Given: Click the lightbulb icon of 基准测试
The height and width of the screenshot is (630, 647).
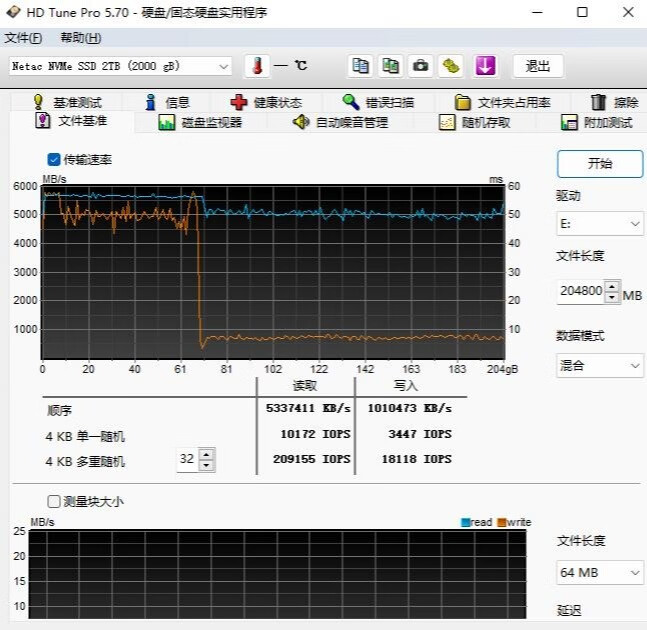Looking at the screenshot, I should click(x=38, y=102).
